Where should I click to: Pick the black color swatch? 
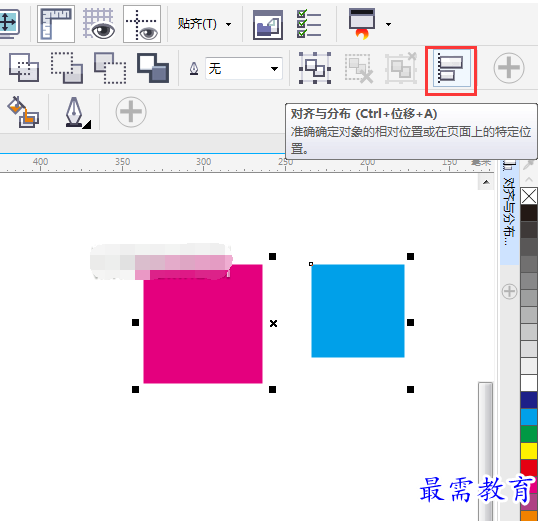pyautogui.click(x=529, y=214)
